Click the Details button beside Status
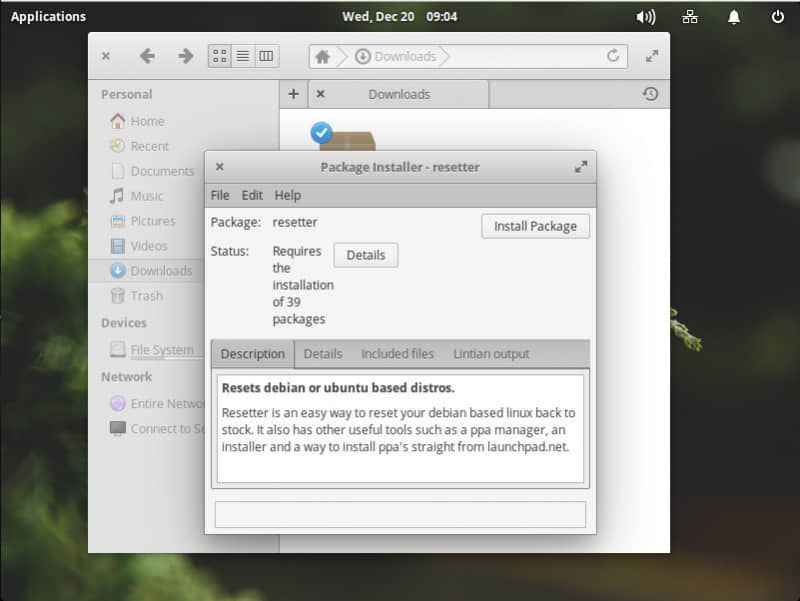 (x=365, y=255)
